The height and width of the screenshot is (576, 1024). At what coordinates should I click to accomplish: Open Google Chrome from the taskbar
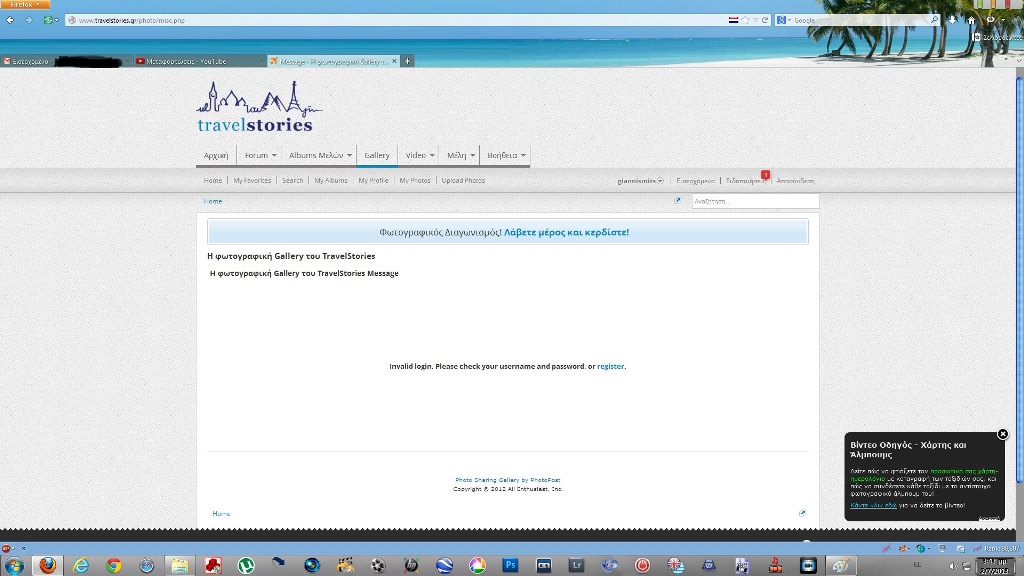tap(113, 565)
